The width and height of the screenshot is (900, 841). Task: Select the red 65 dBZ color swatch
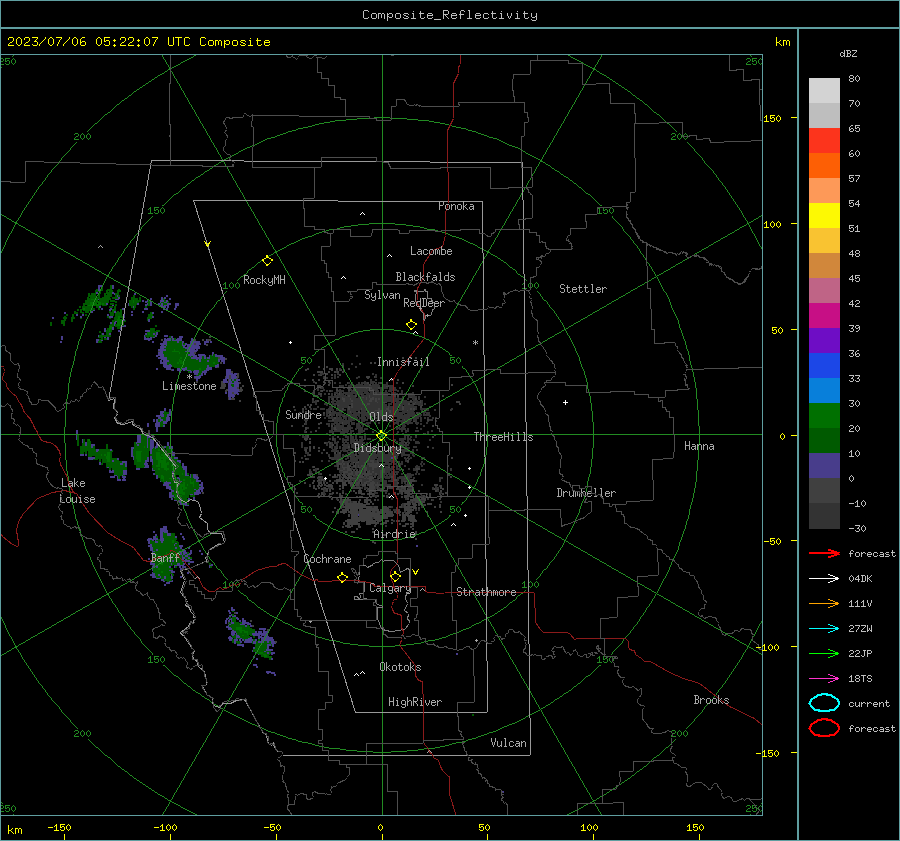824,141
